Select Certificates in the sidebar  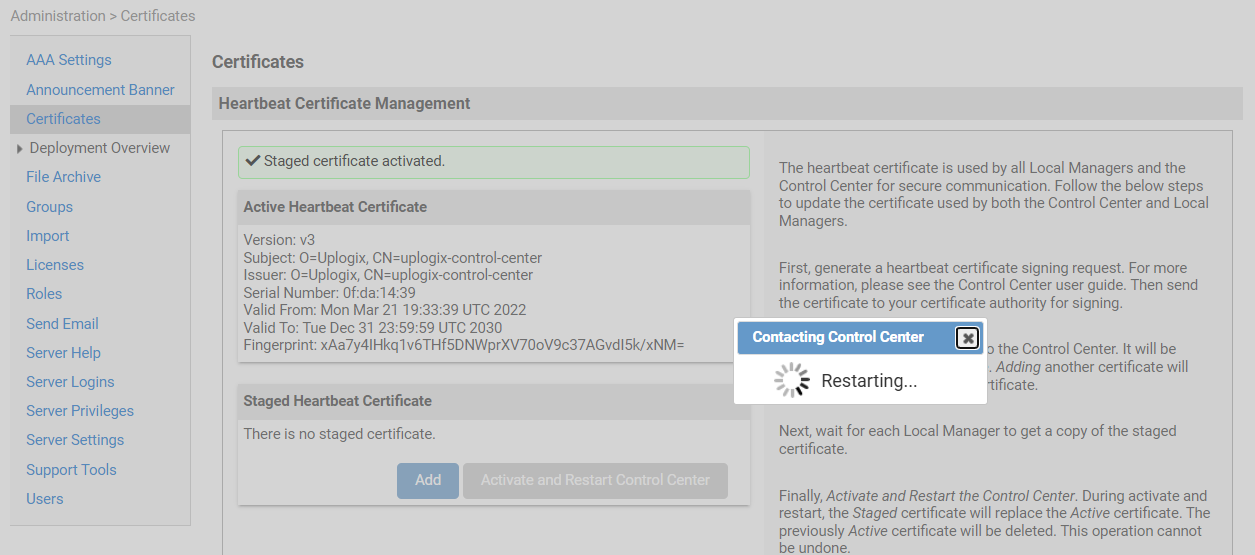(x=63, y=119)
